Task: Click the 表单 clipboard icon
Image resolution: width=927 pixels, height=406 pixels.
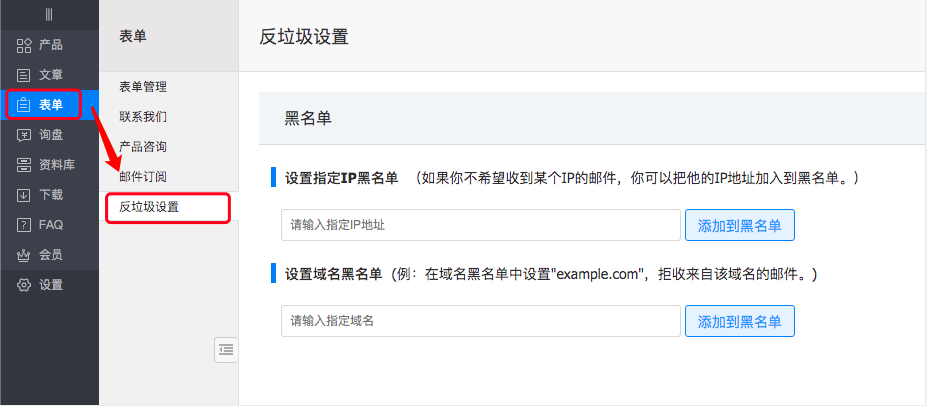Action: pos(24,105)
